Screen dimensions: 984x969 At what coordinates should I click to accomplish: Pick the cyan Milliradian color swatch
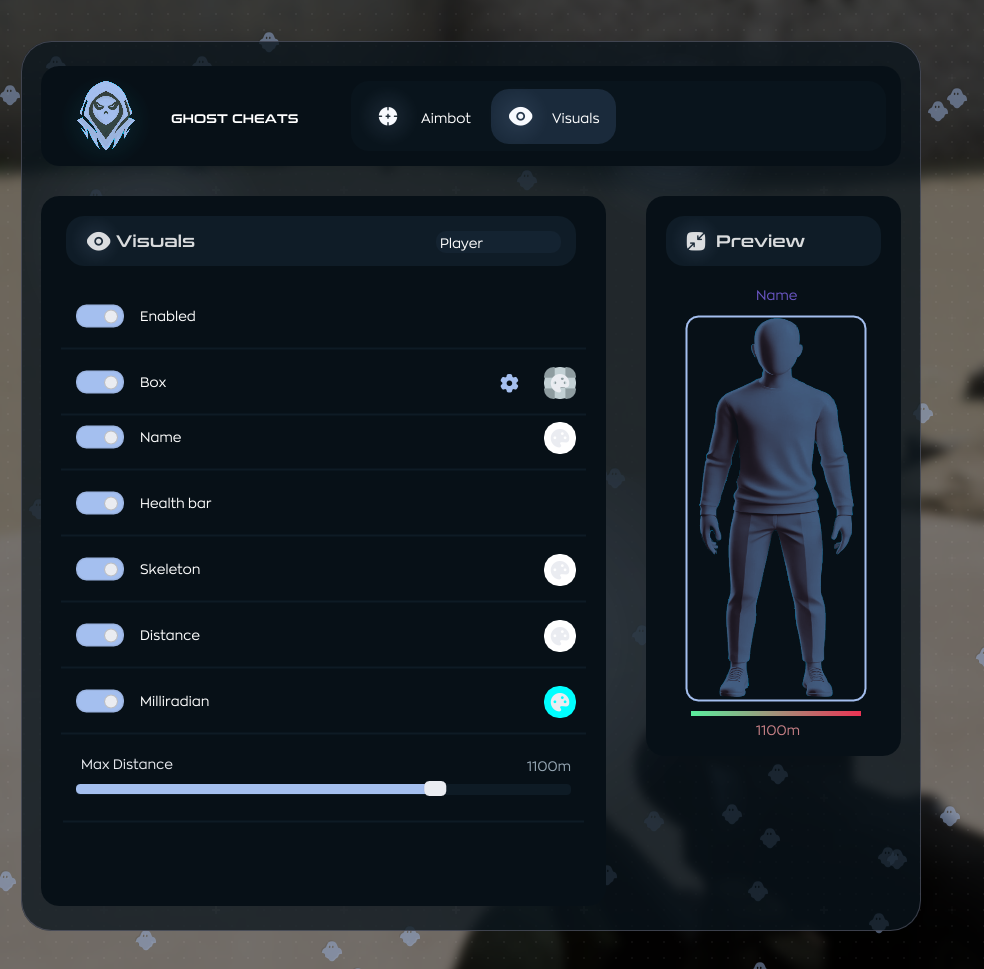coord(560,702)
